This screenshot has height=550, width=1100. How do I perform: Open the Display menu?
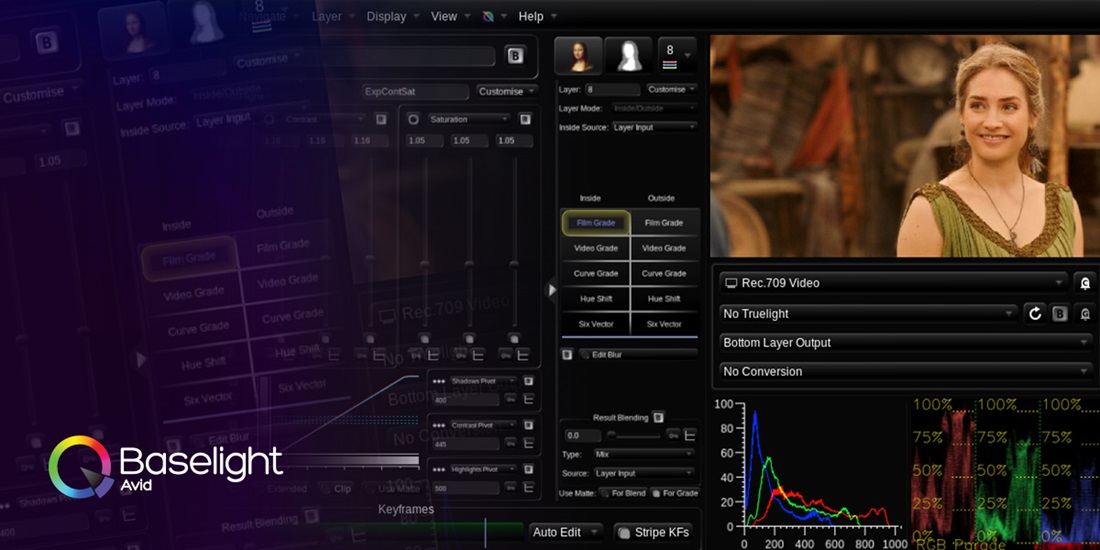pos(386,16)
